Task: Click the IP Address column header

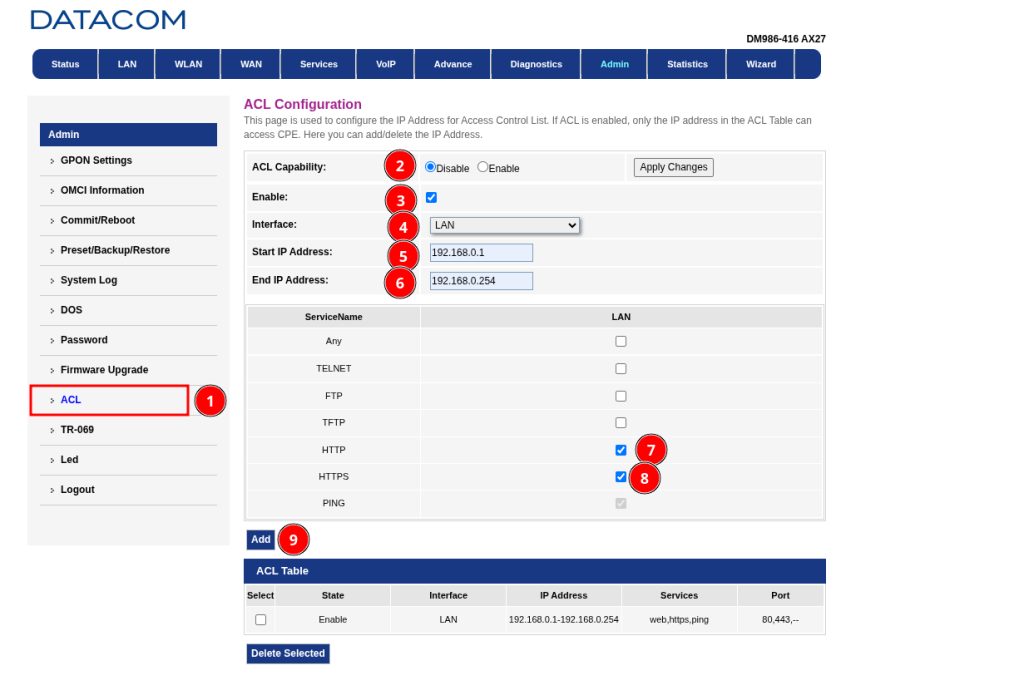Action: [x=564, y=596]
